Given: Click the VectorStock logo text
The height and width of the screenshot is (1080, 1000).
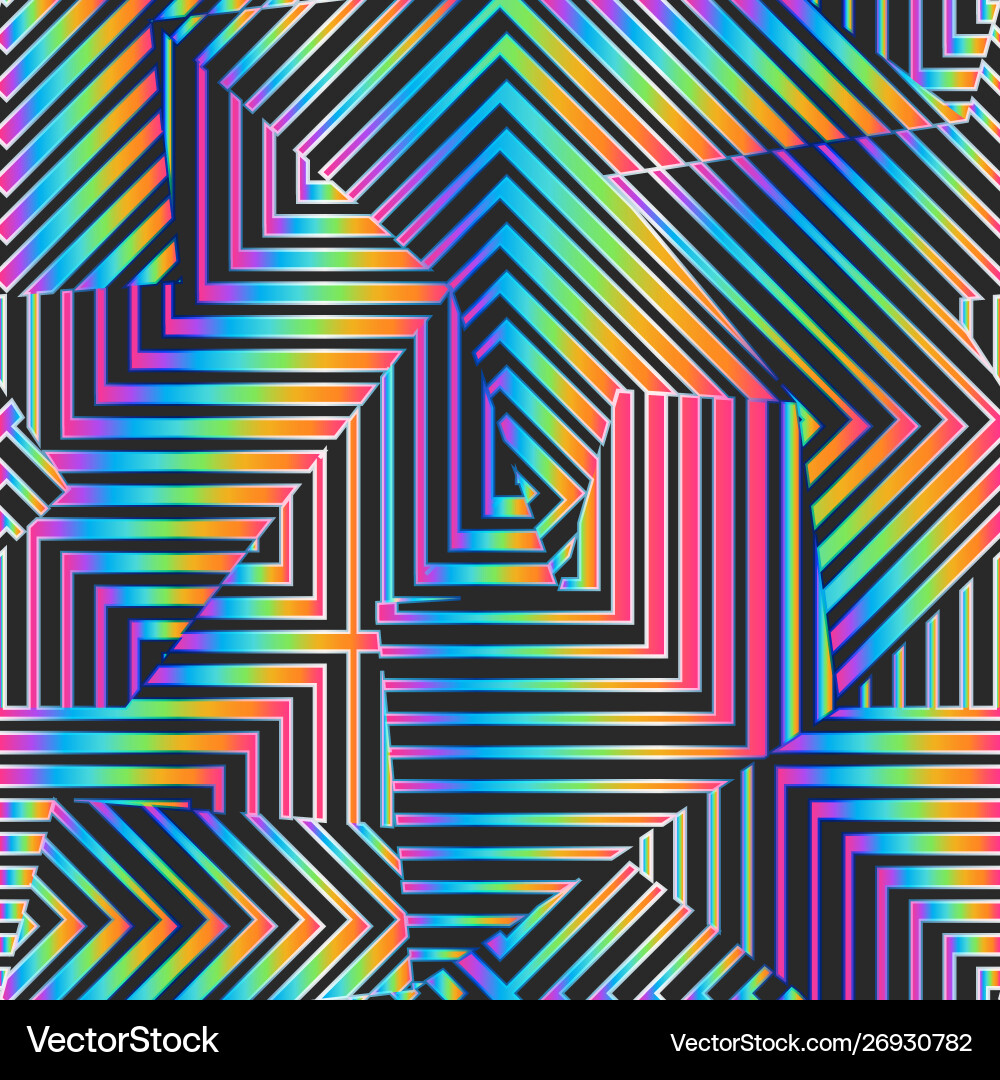Looking at the screenshot, I should click(123, 1040).
